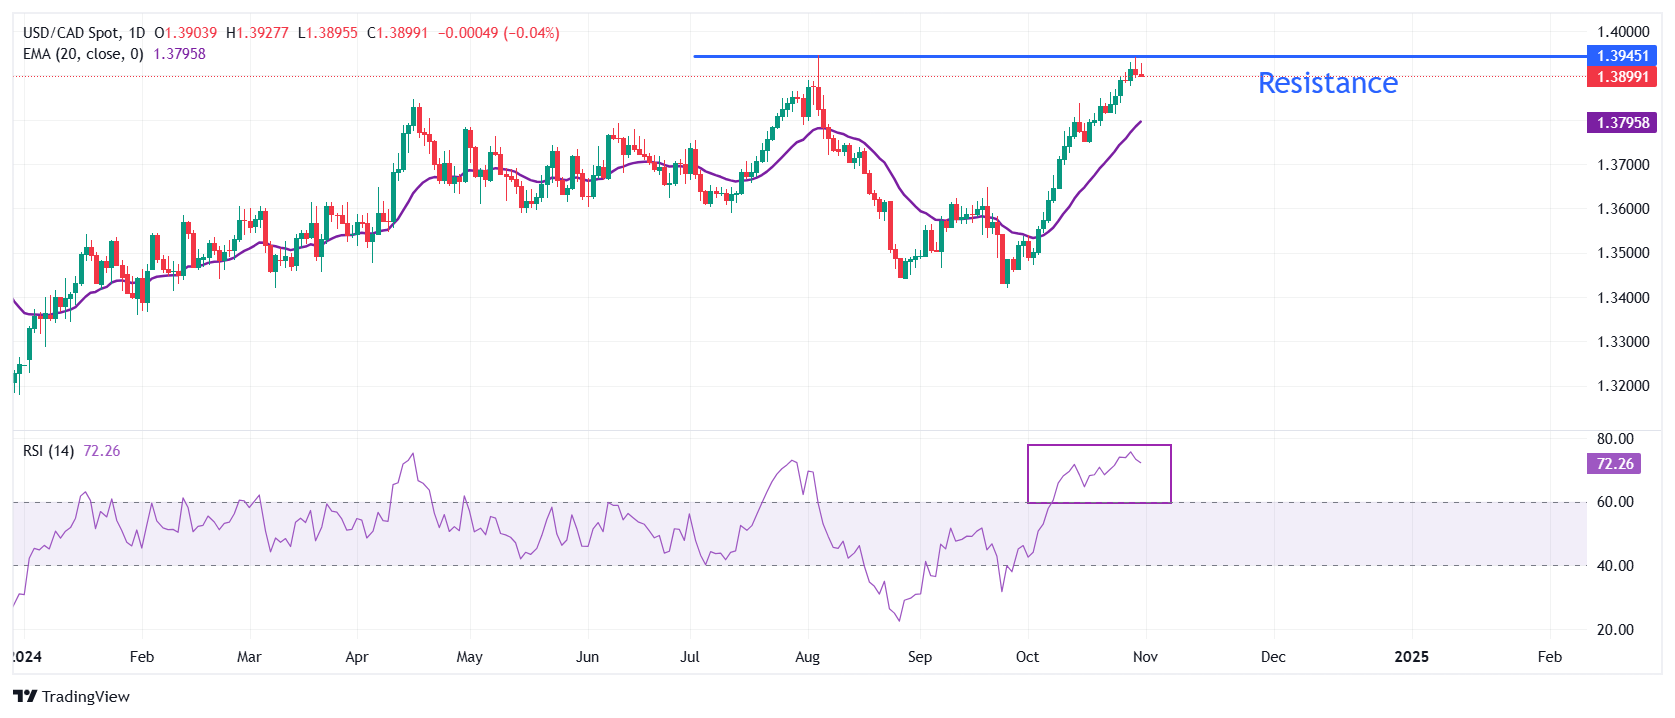The height and width of the screenshot is (718, 1675).
Task: Click the TradingView logo icon
Action: (x=25, y=696)
